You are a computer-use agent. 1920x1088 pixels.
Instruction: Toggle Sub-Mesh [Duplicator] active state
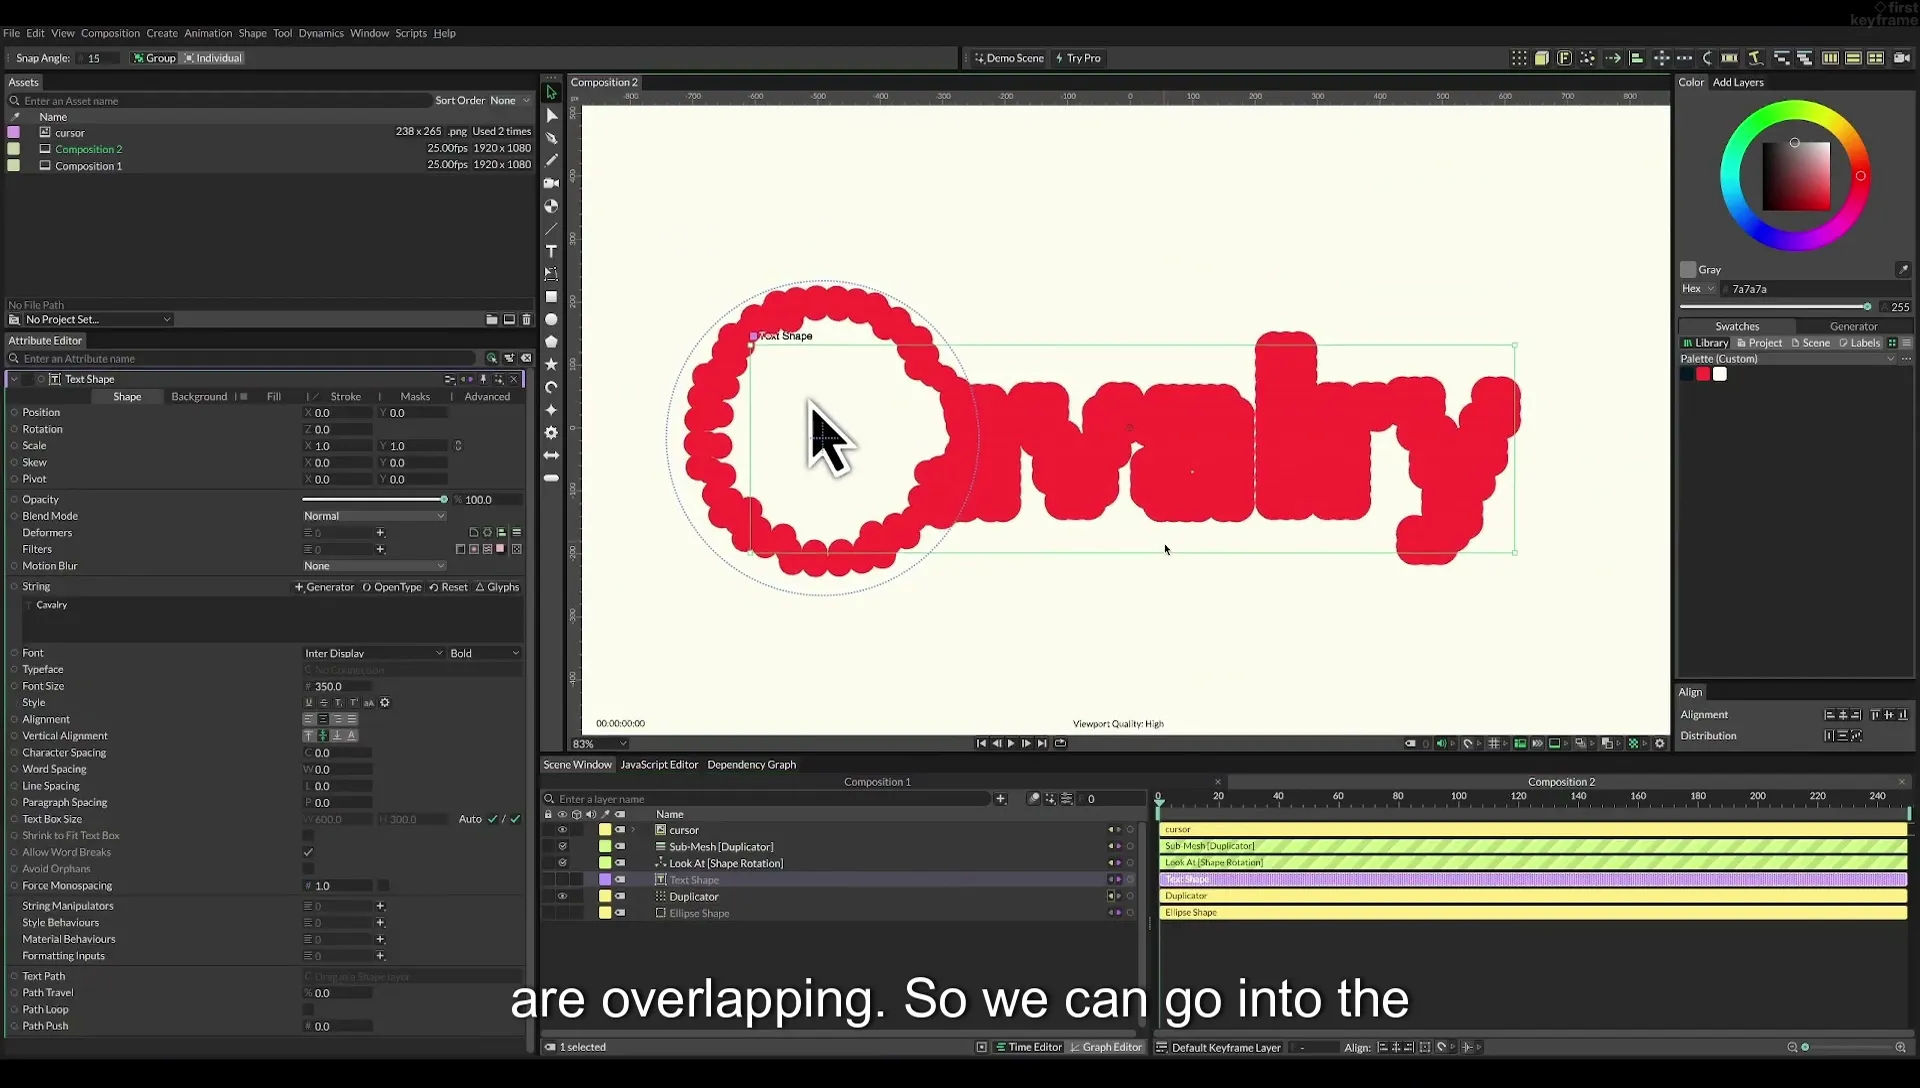(562, 846)
